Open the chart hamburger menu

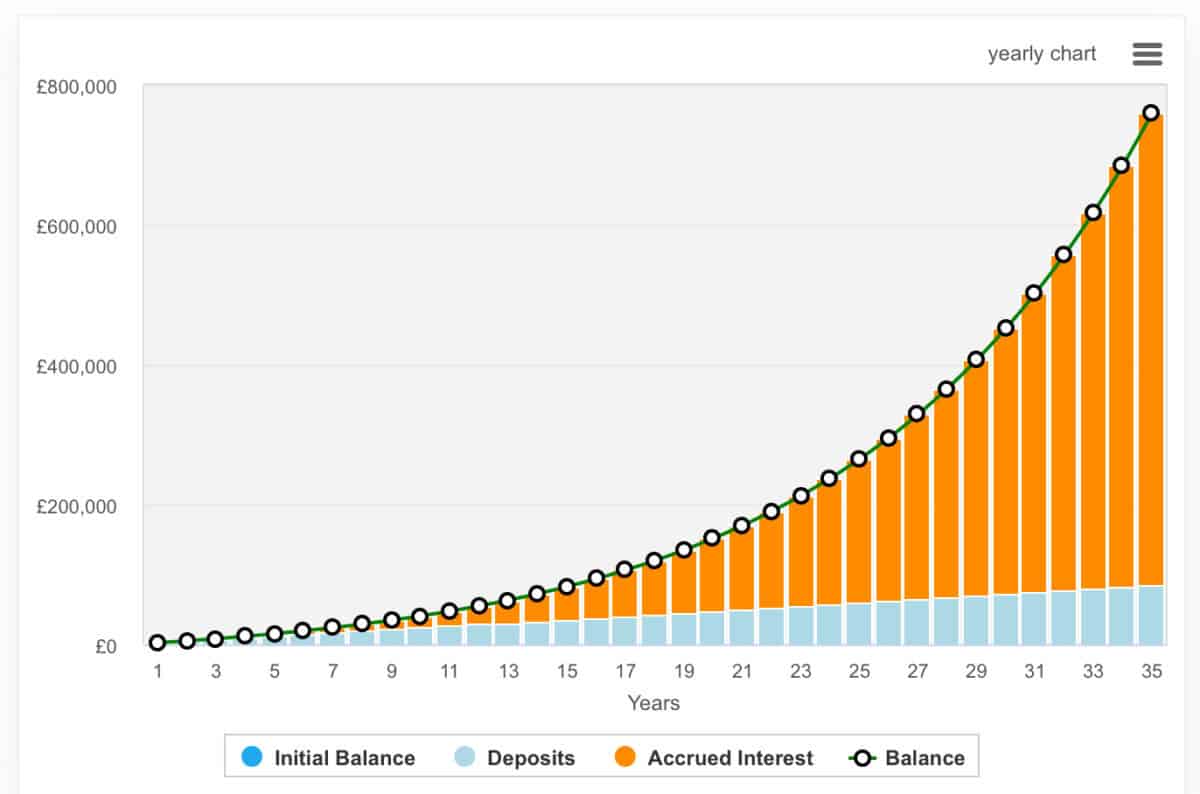(x=1147, y=54)
